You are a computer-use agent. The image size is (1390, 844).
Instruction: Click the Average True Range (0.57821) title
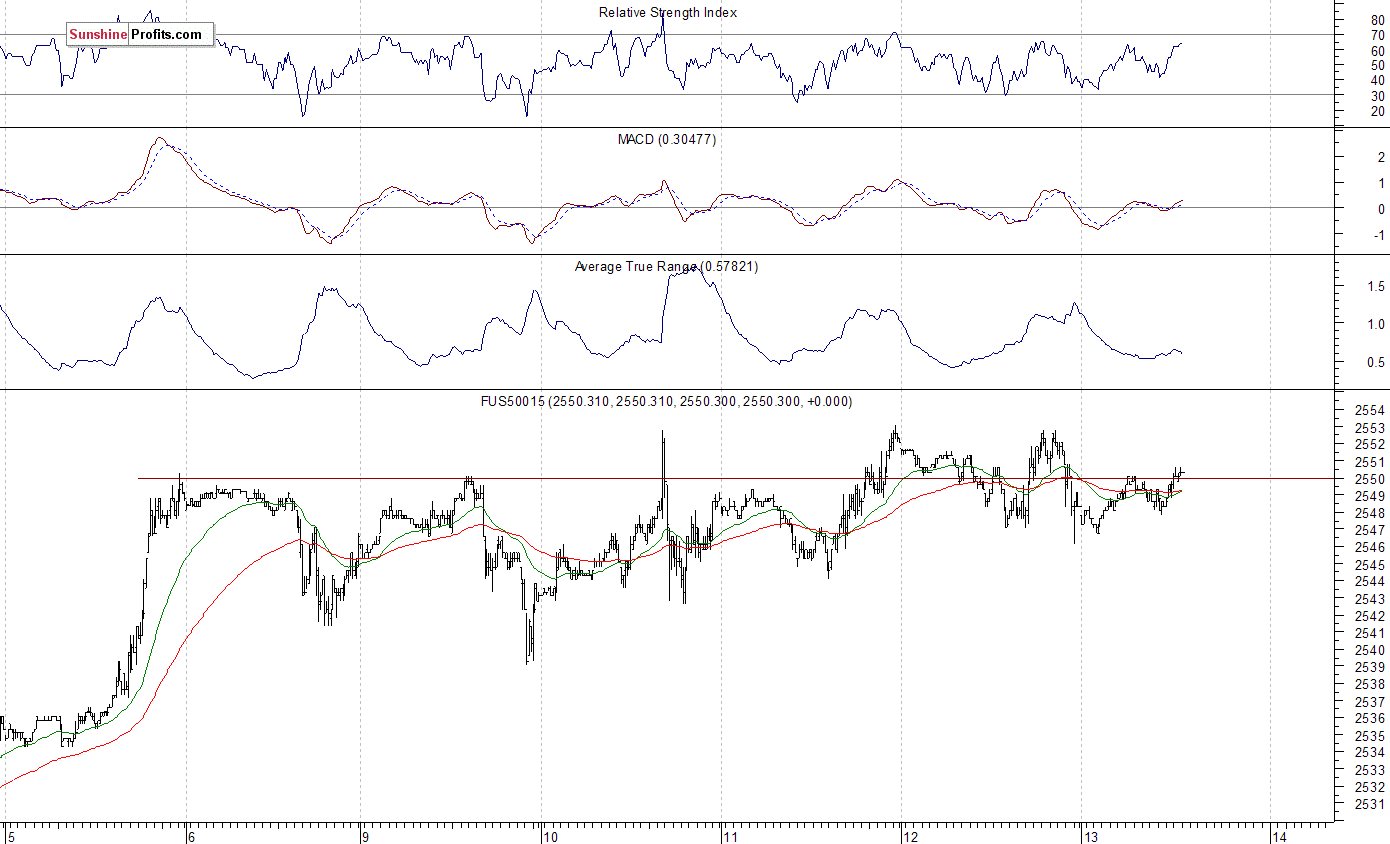point(667,266)
